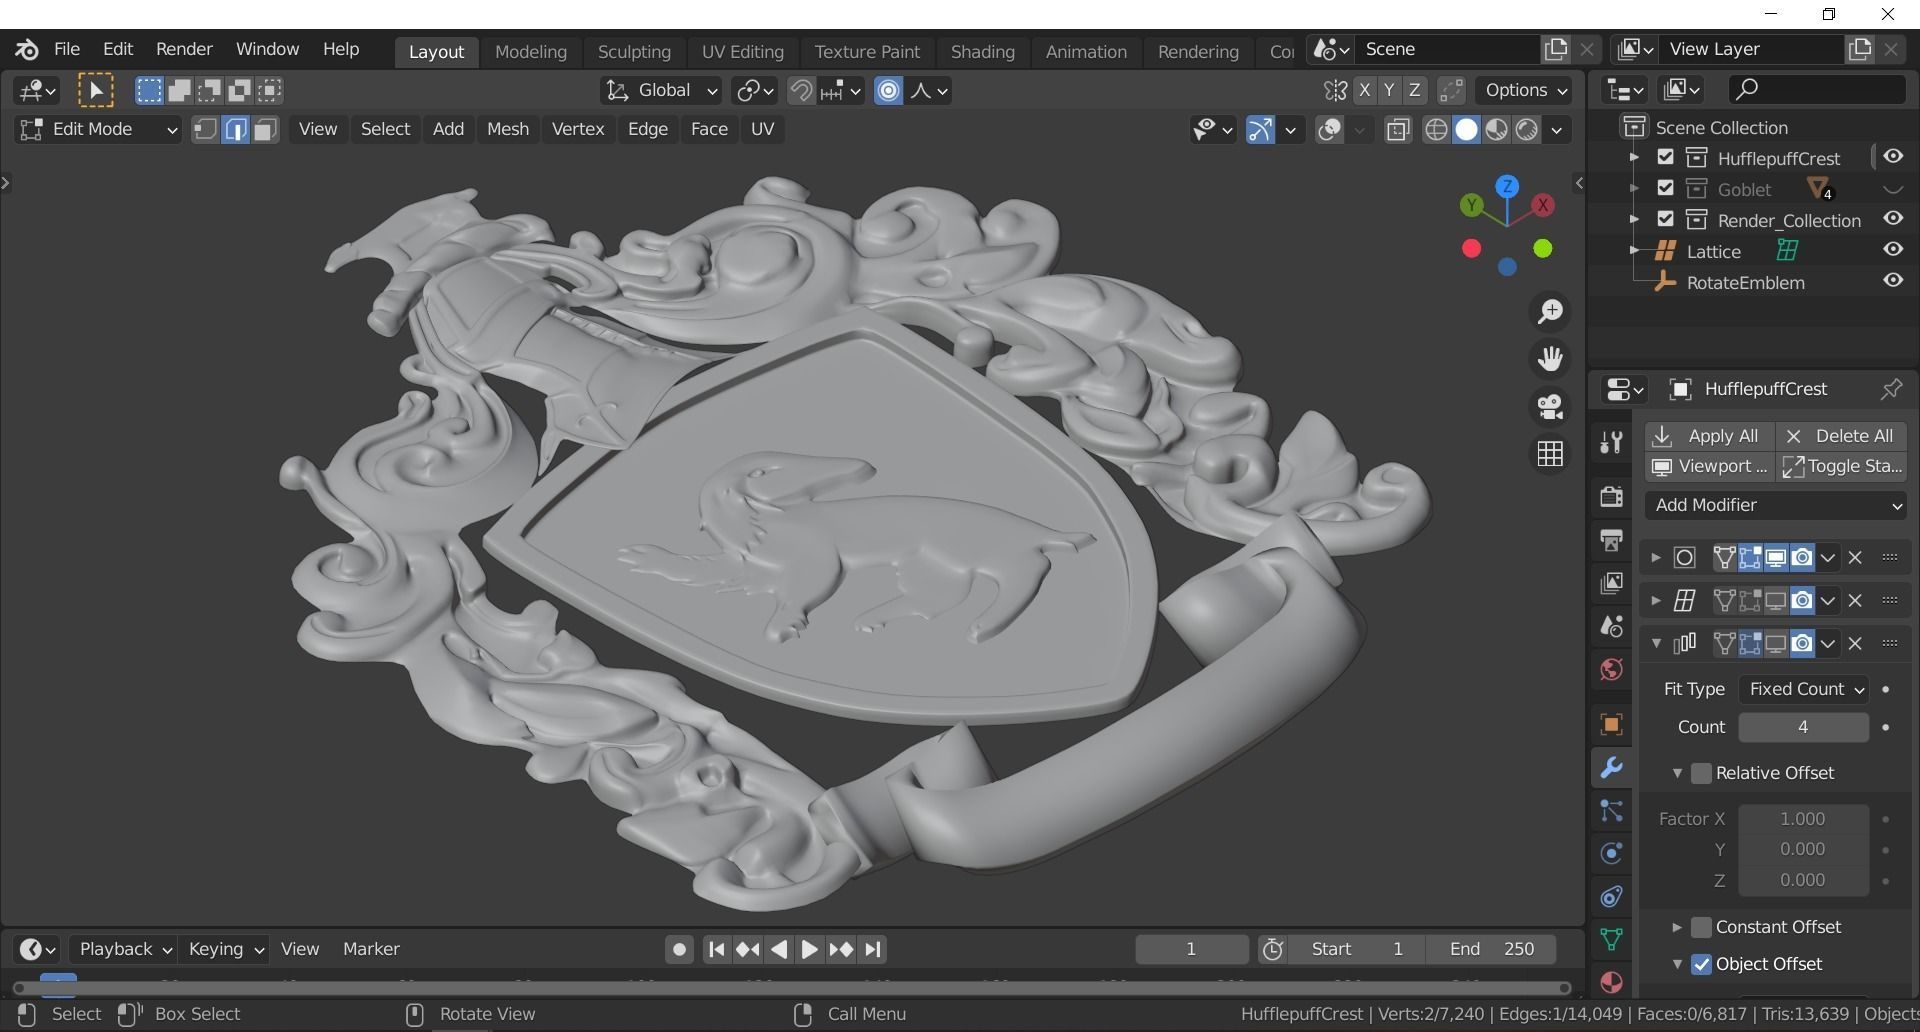Uncheck Goblet collection checkbox

tap(1665, 188)
